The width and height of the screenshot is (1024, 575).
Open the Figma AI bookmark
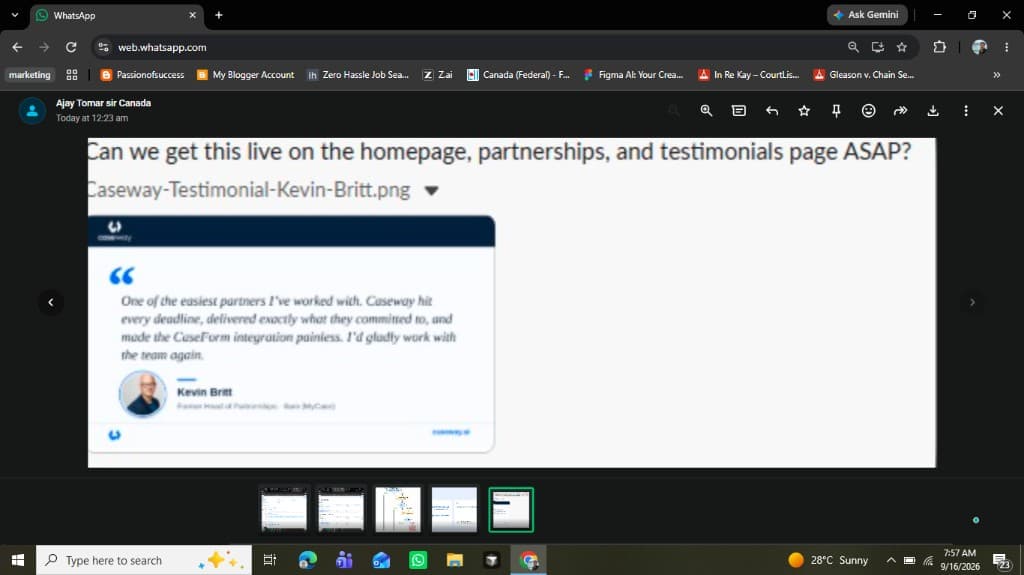[x=633, y=74]
